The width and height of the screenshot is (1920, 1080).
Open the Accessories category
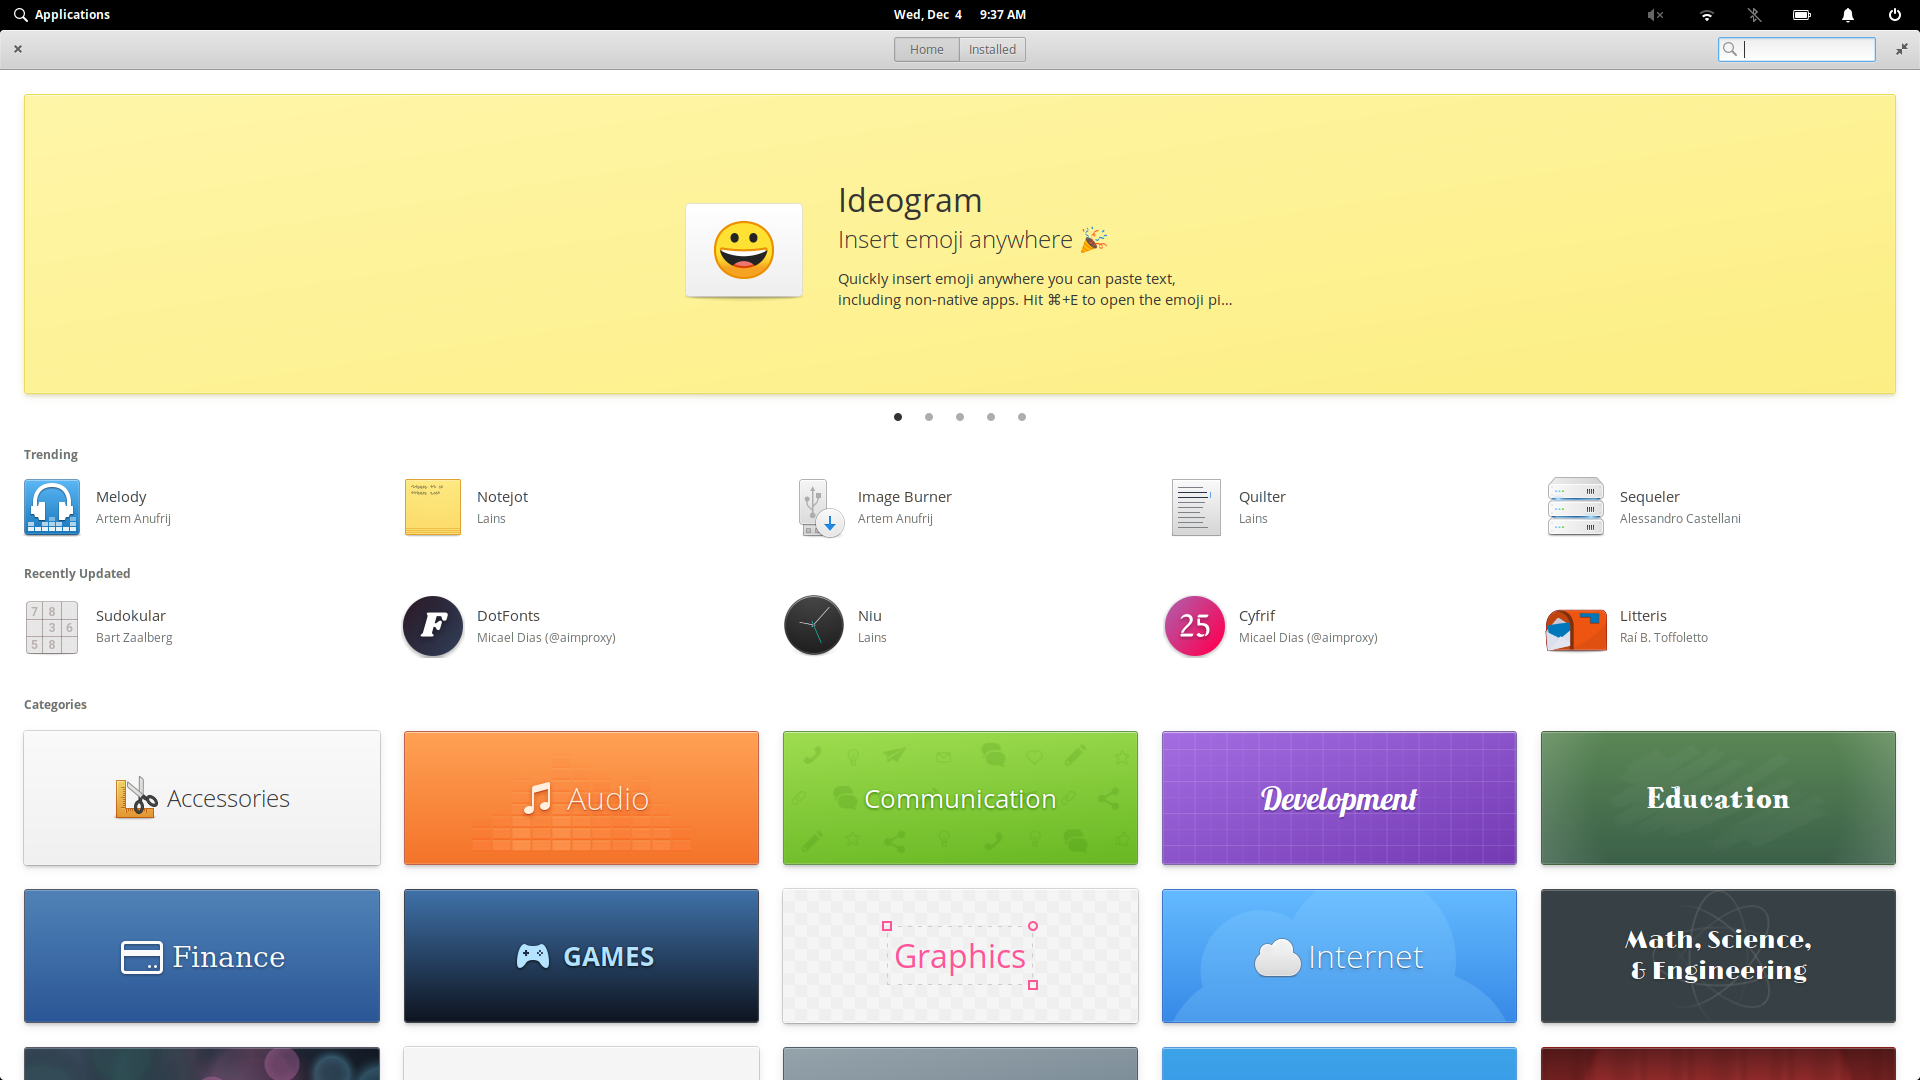(x=202, y=798)
